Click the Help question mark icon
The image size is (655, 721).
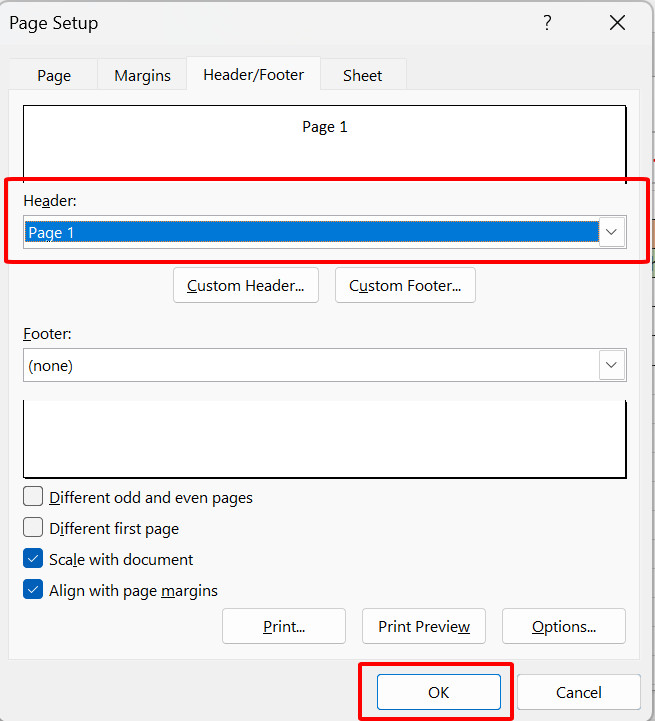click(547, 23)
